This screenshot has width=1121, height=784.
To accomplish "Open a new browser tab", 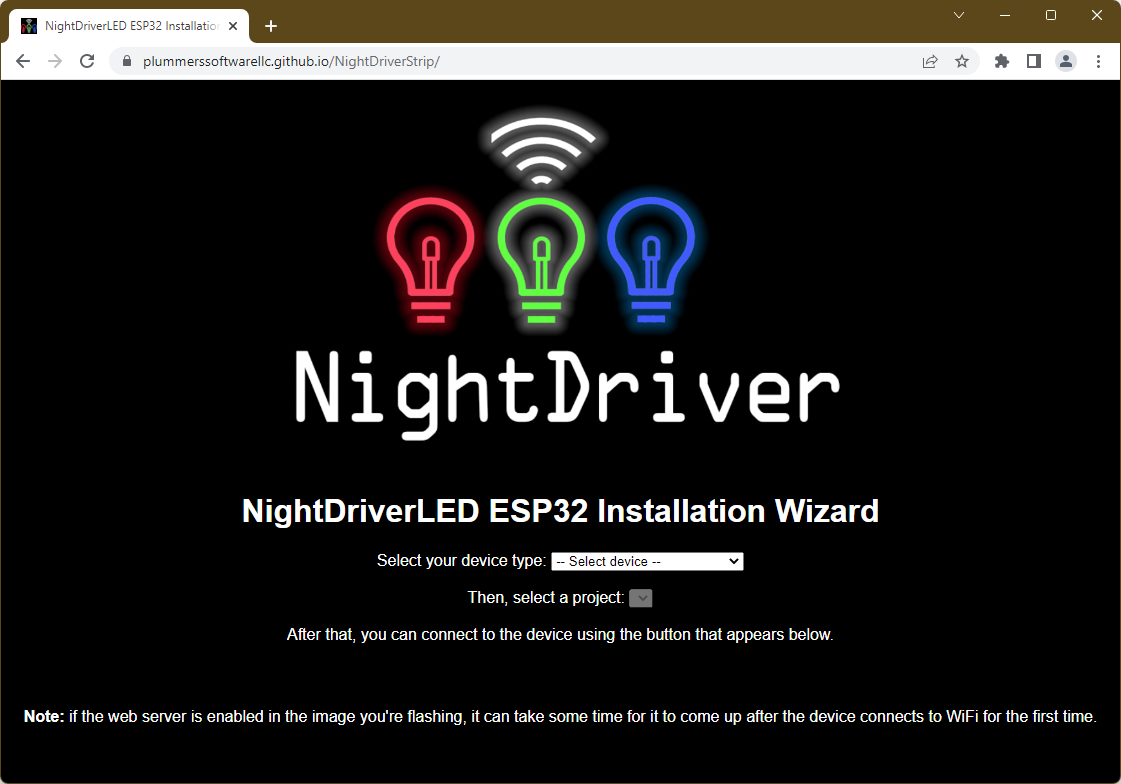I will click(x=270, y=26).
